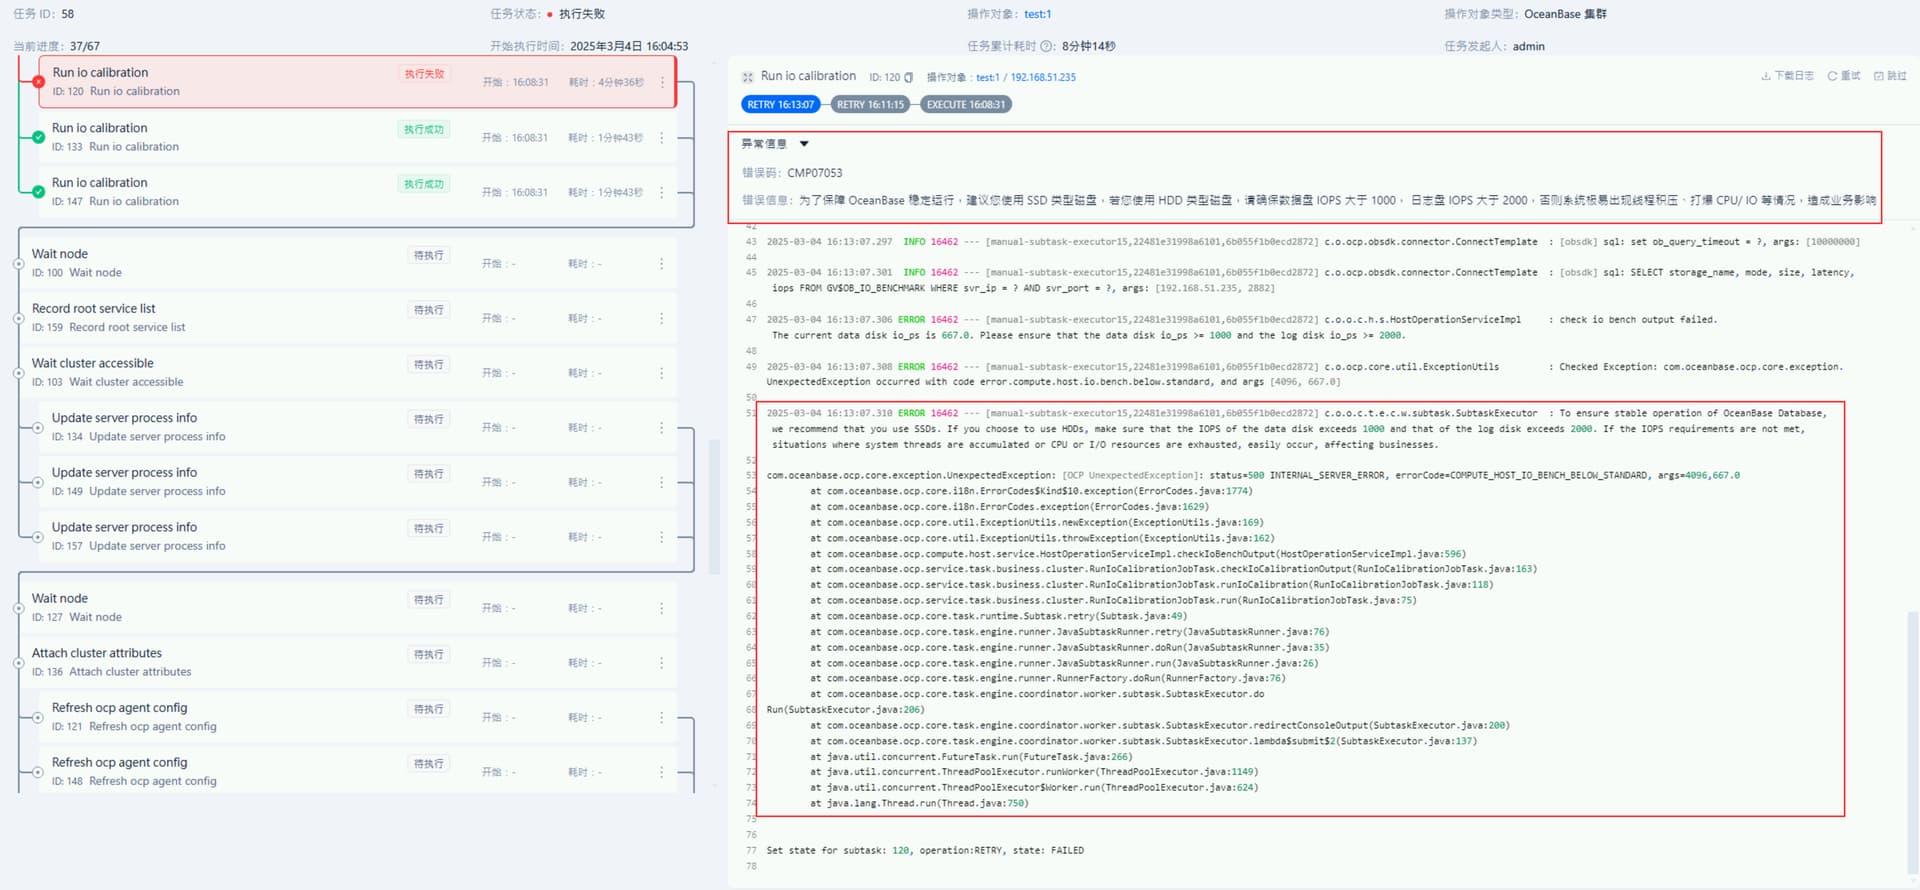Open more menu for failed subtask 120
This screenshot has width=1920, height=890.
(662, 82)
